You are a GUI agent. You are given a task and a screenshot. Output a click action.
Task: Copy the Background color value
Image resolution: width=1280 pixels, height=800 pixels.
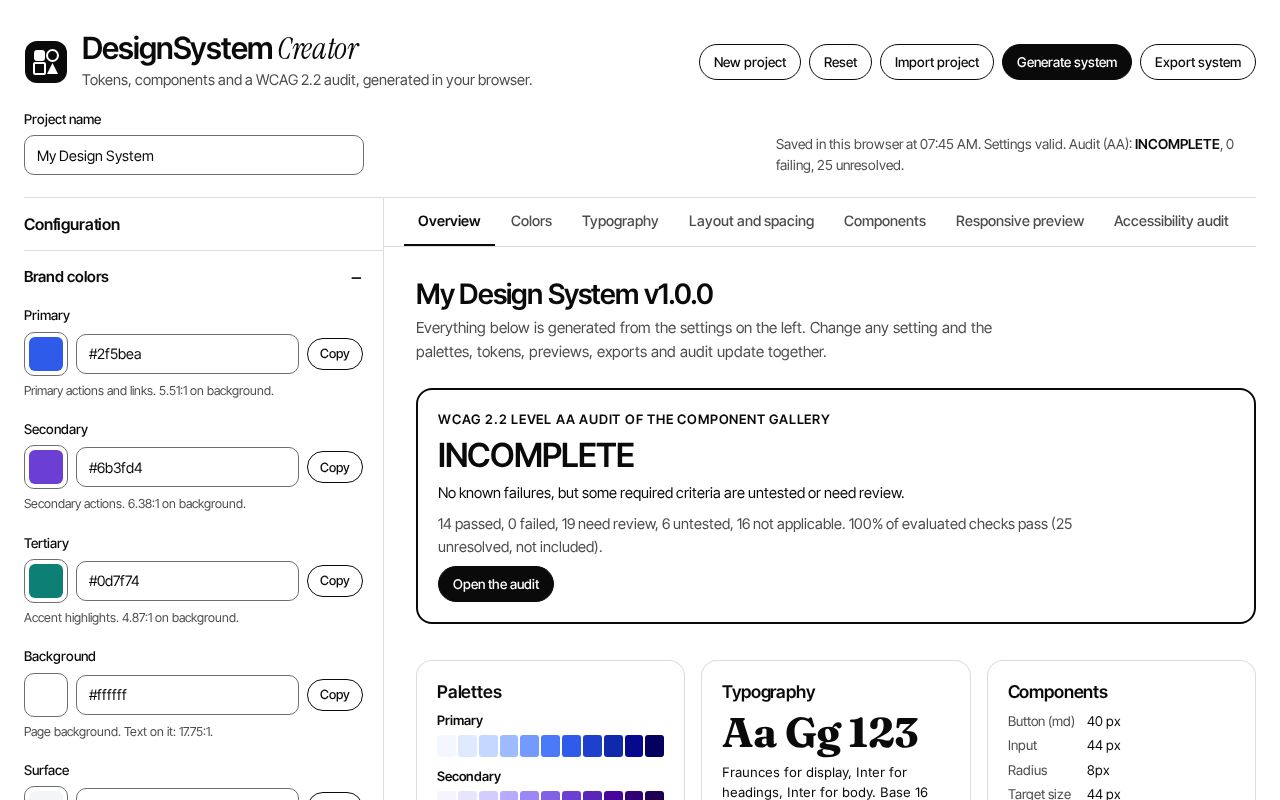(335, 695)
